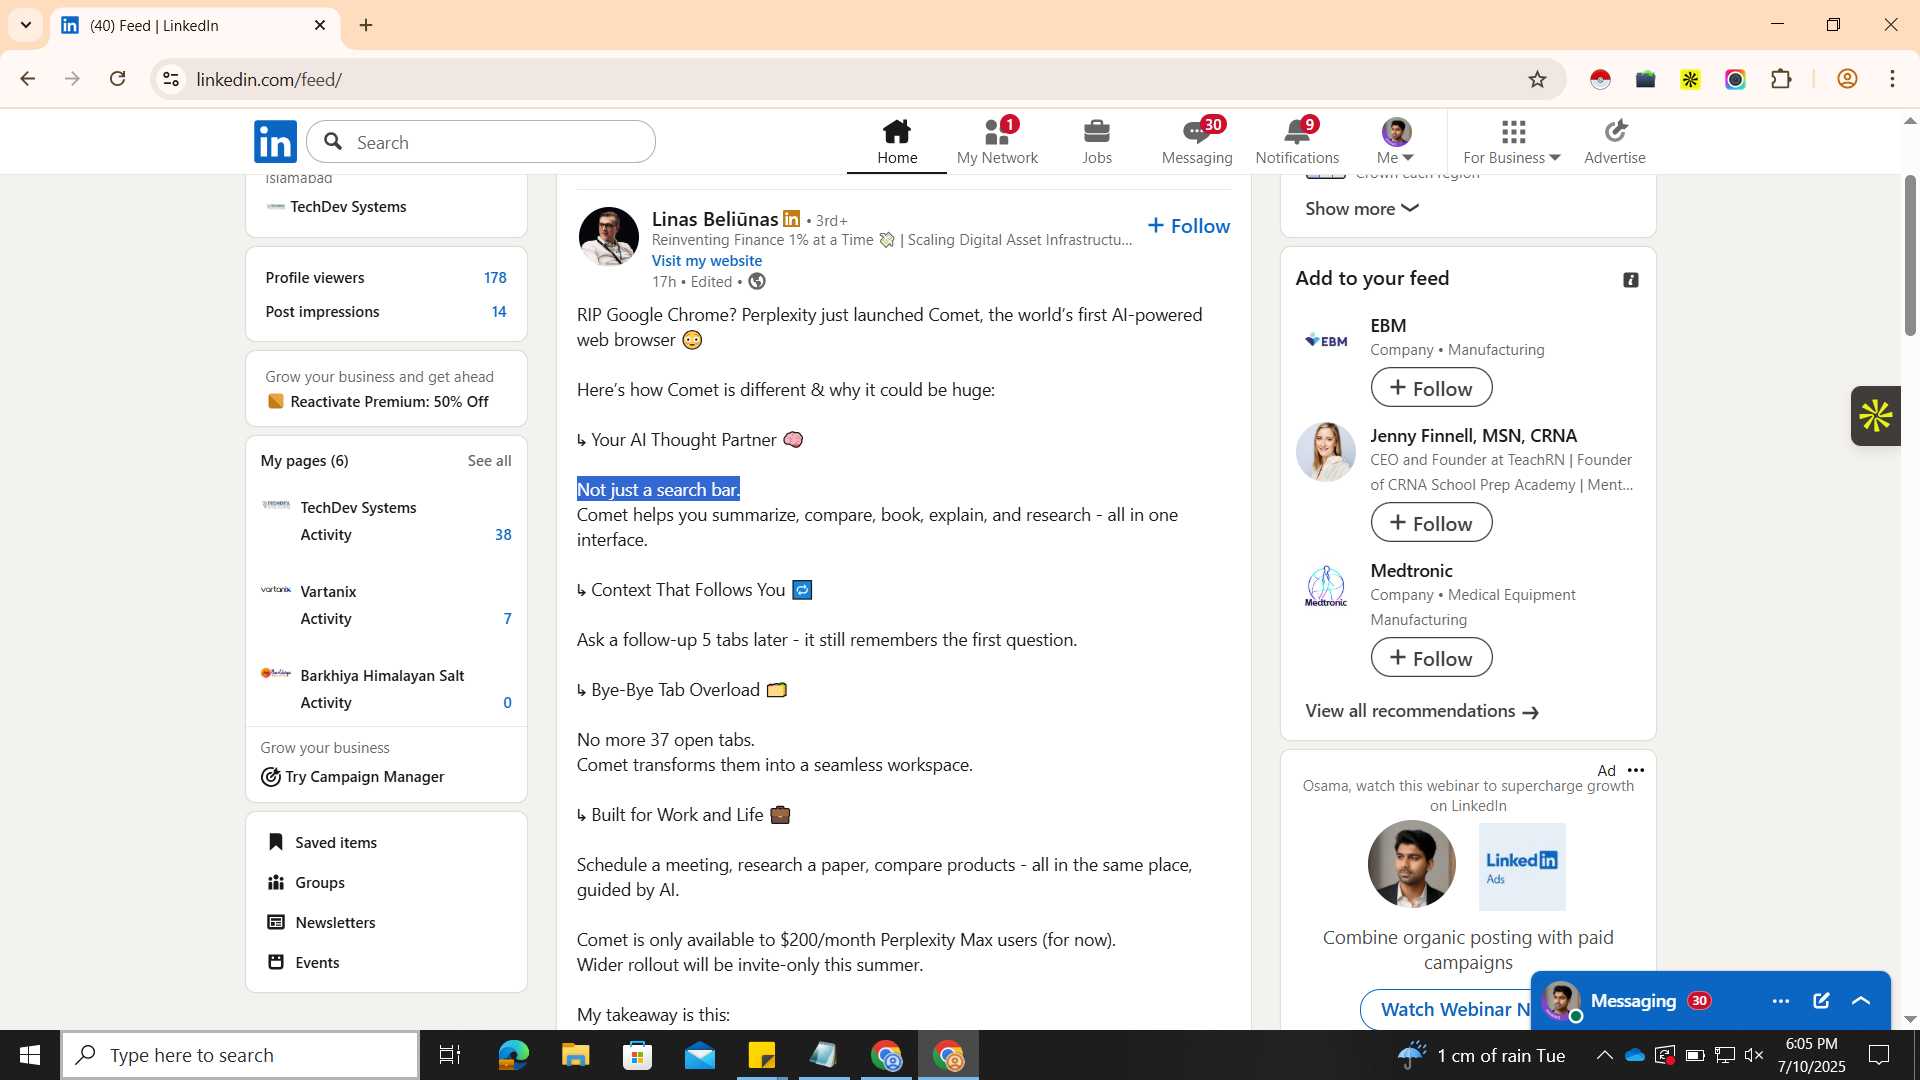This screenshot has width=1920, height=1080.
Task: Bookmark this page with star icon
Action: point(1537,79)
